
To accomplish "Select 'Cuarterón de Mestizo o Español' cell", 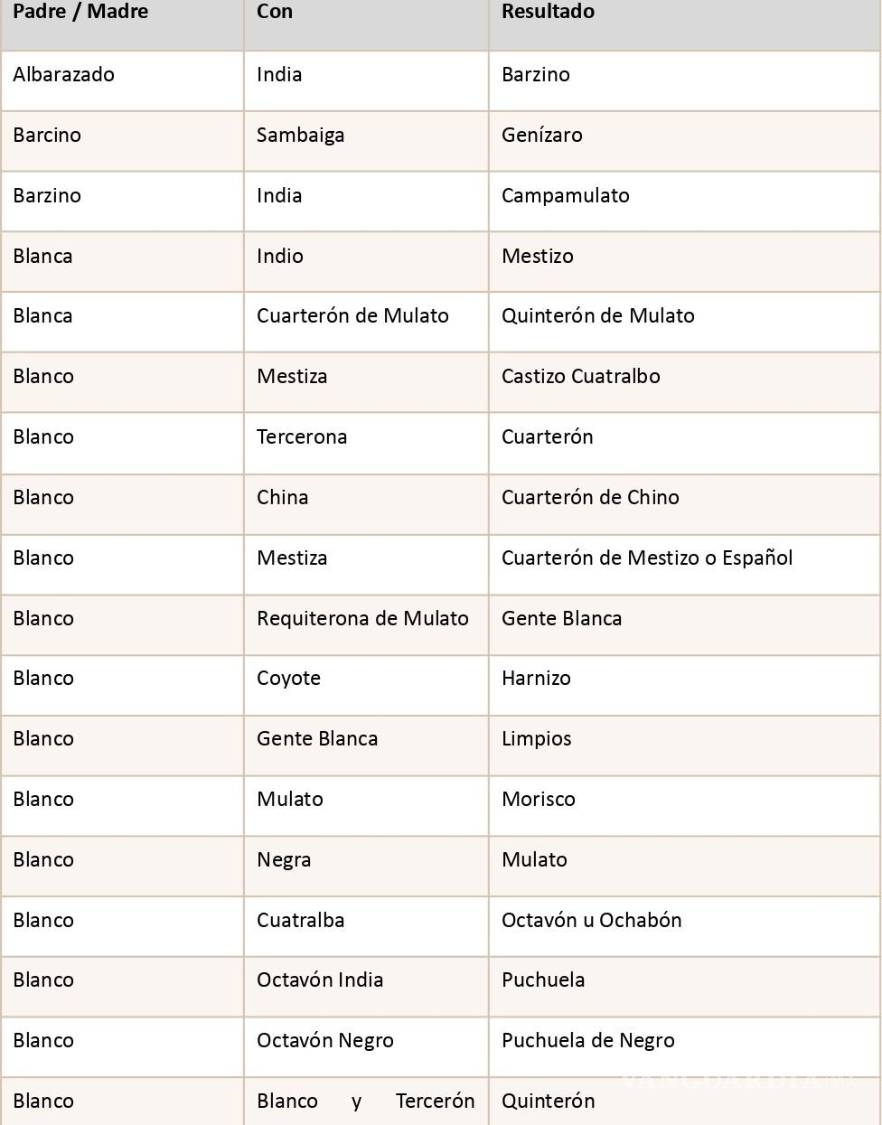I will pos(647,558).
